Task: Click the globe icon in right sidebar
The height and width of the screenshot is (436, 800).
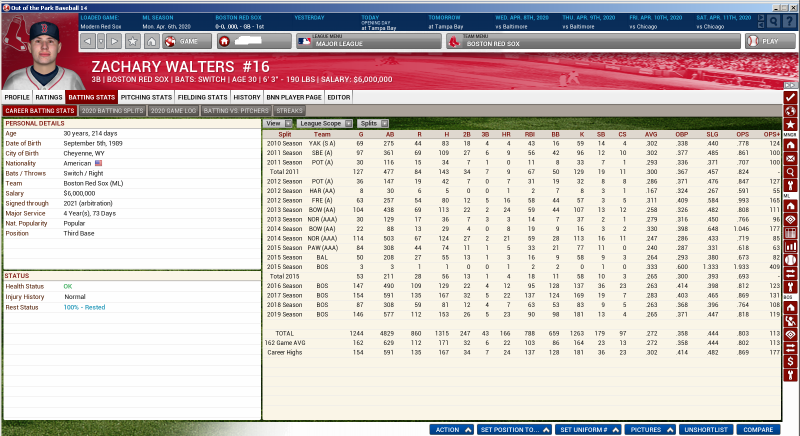Action: coord(790,113)
